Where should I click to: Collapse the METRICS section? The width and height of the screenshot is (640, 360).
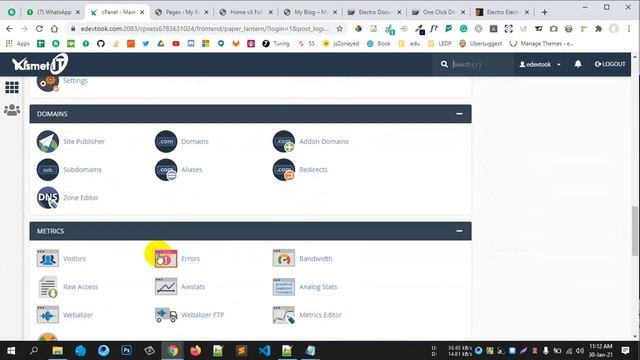coord(459,231)
